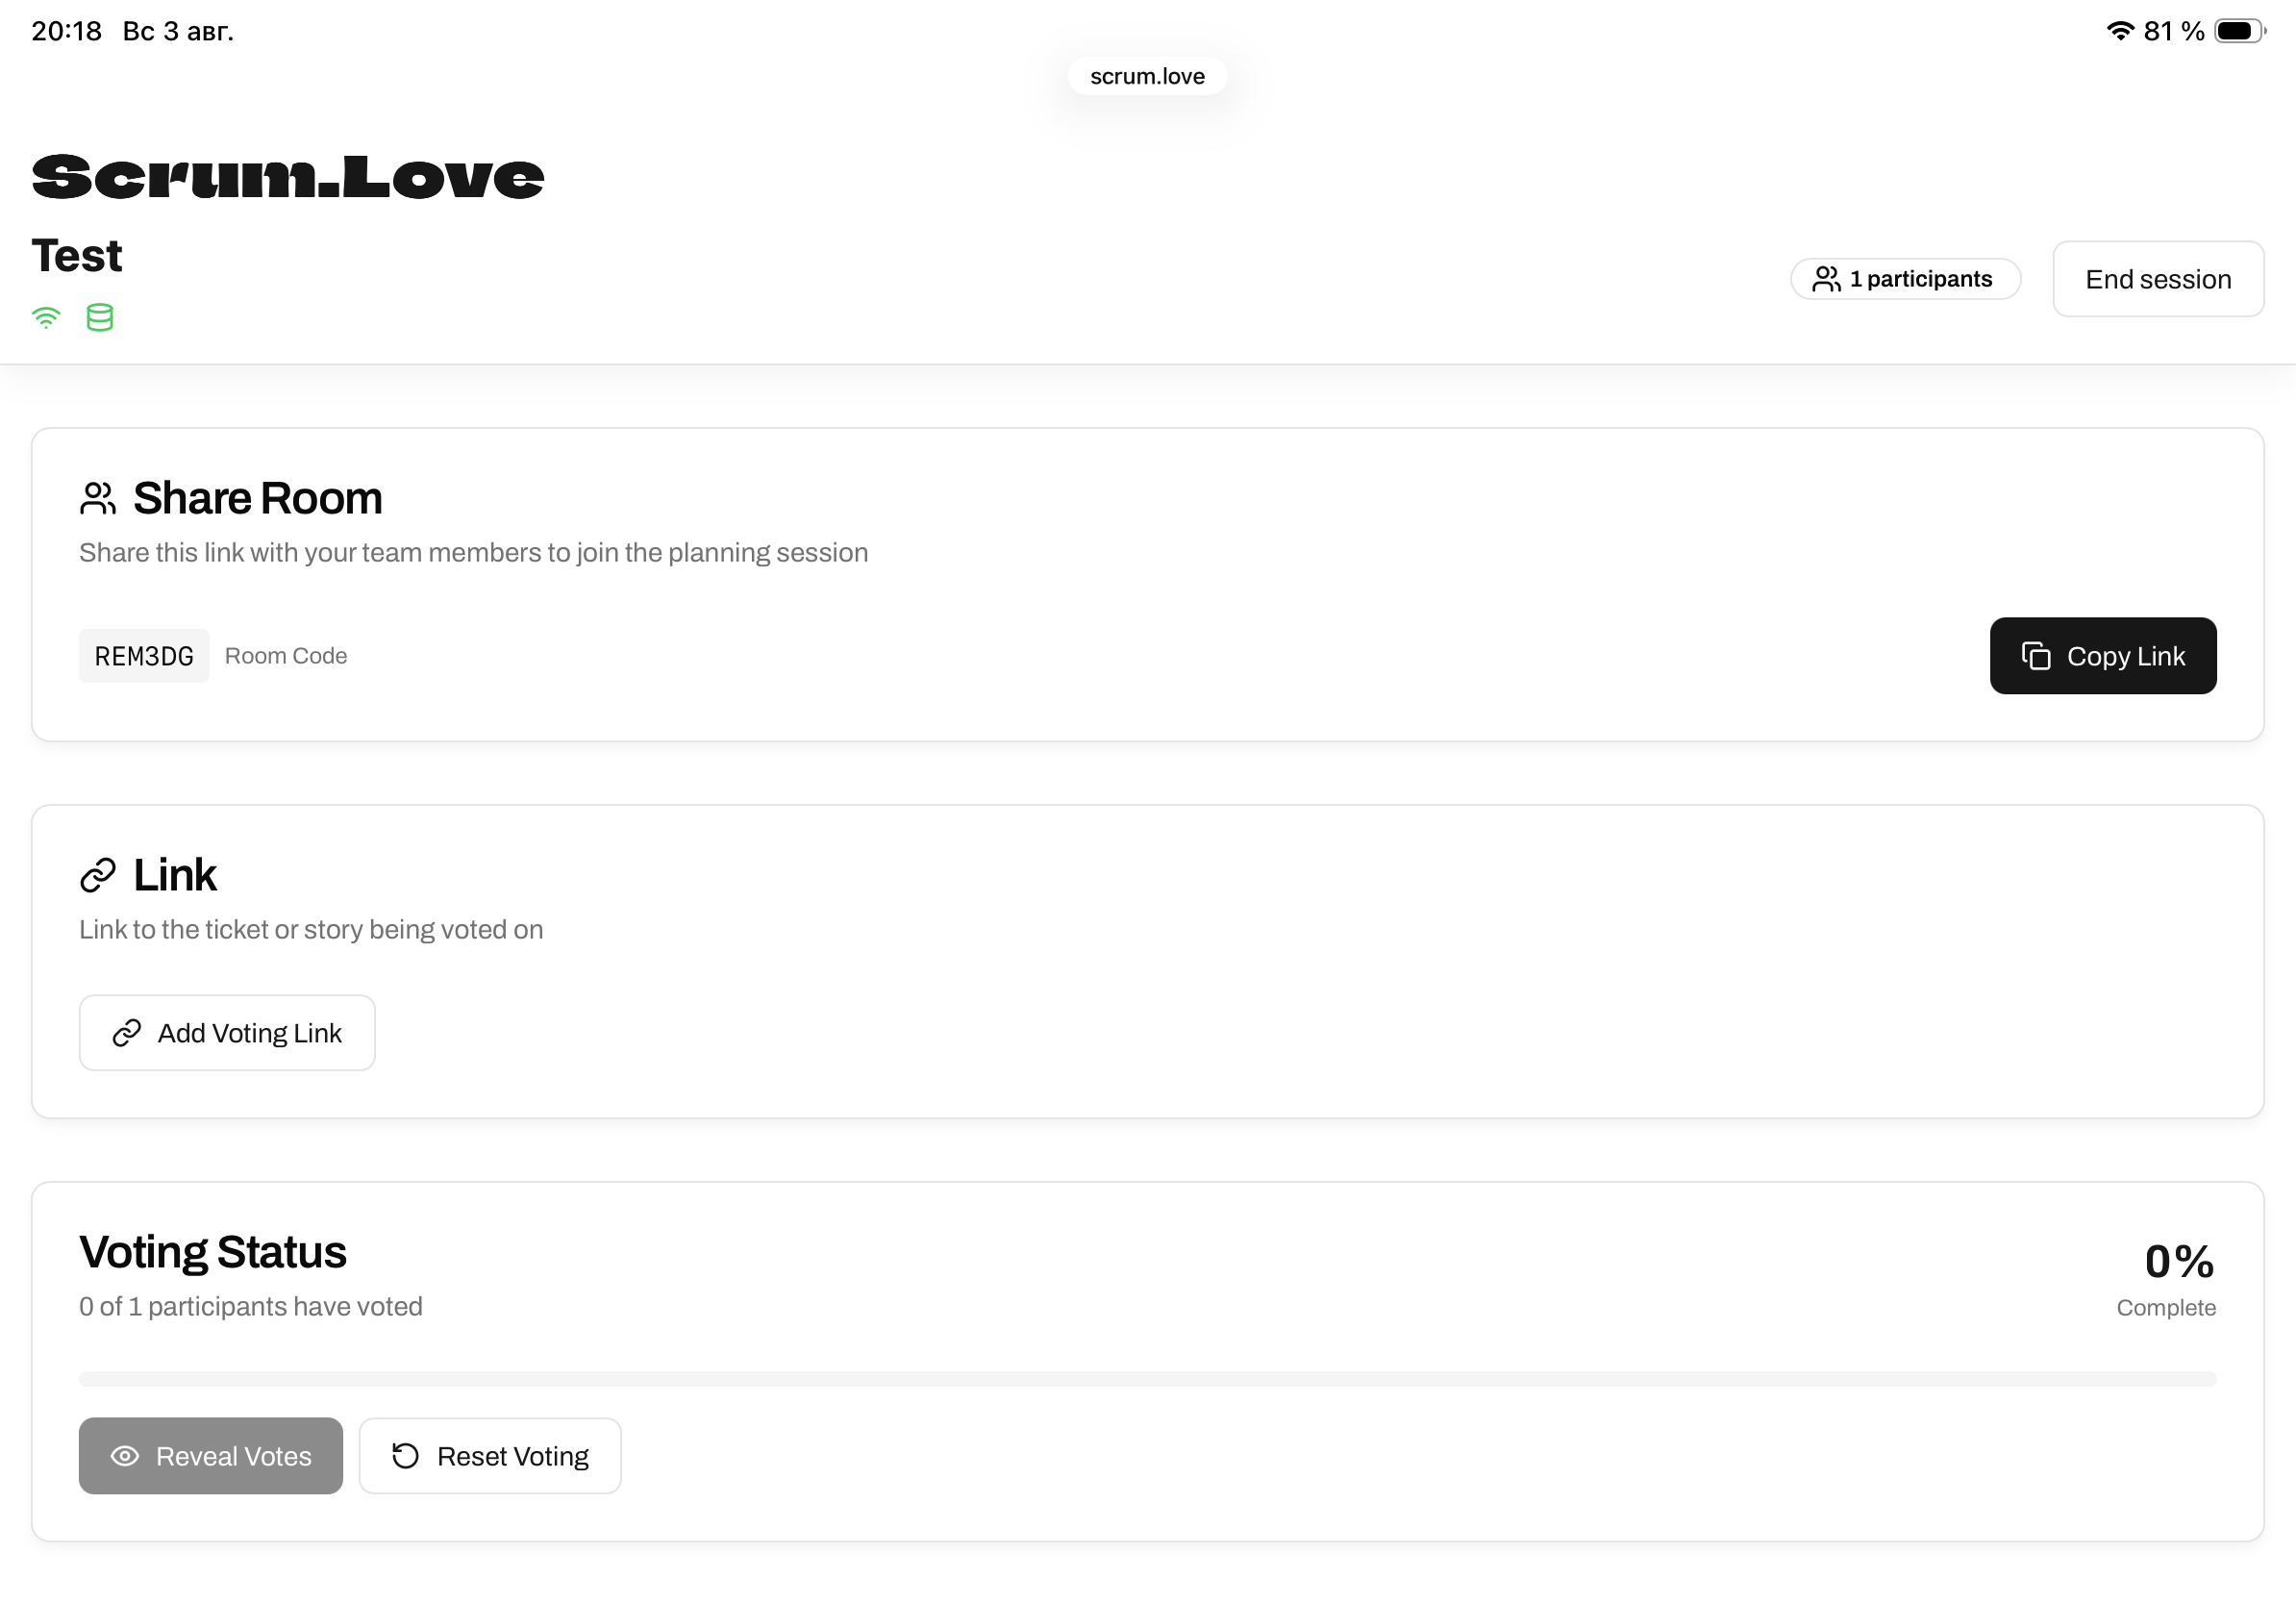Click the End session button
This screenshot has height=1604, width=2296.
click(2158, 279)
